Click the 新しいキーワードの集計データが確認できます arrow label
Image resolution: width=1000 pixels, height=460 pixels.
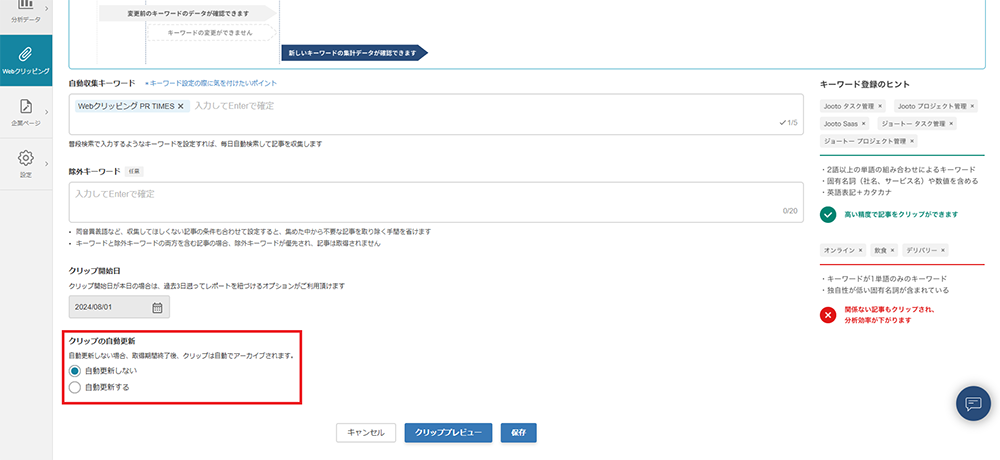pyautogui.click(x=355, y=54)
